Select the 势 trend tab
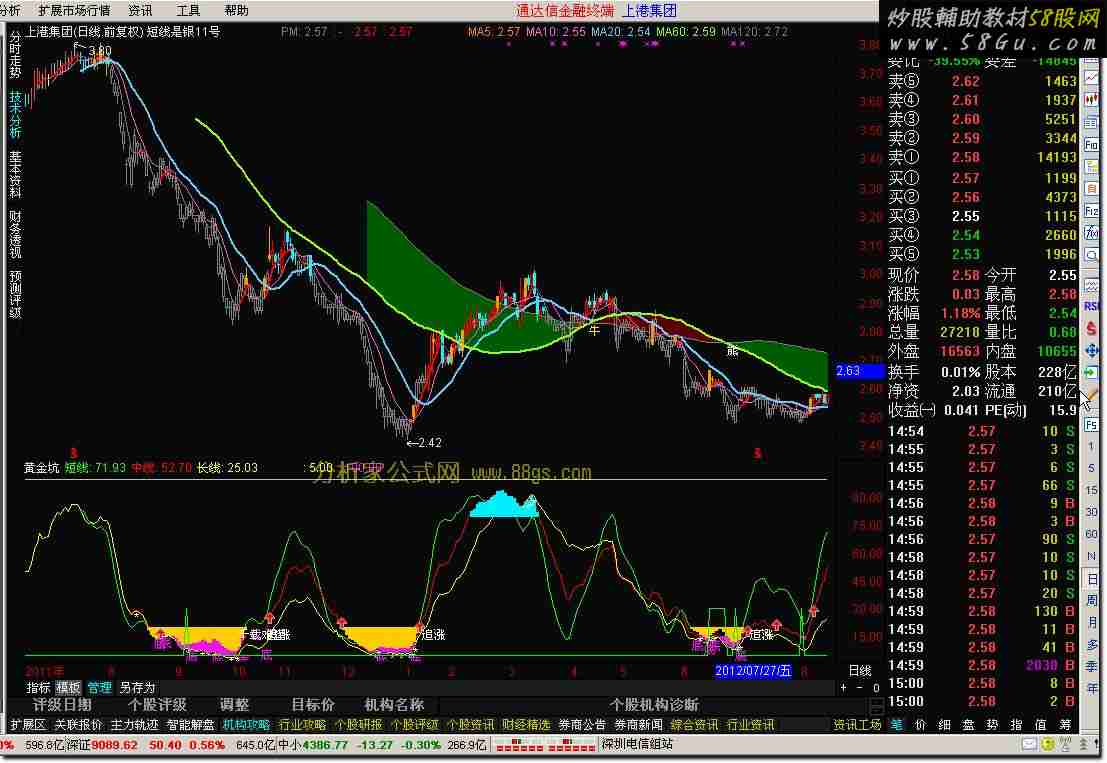 [992, 725]
